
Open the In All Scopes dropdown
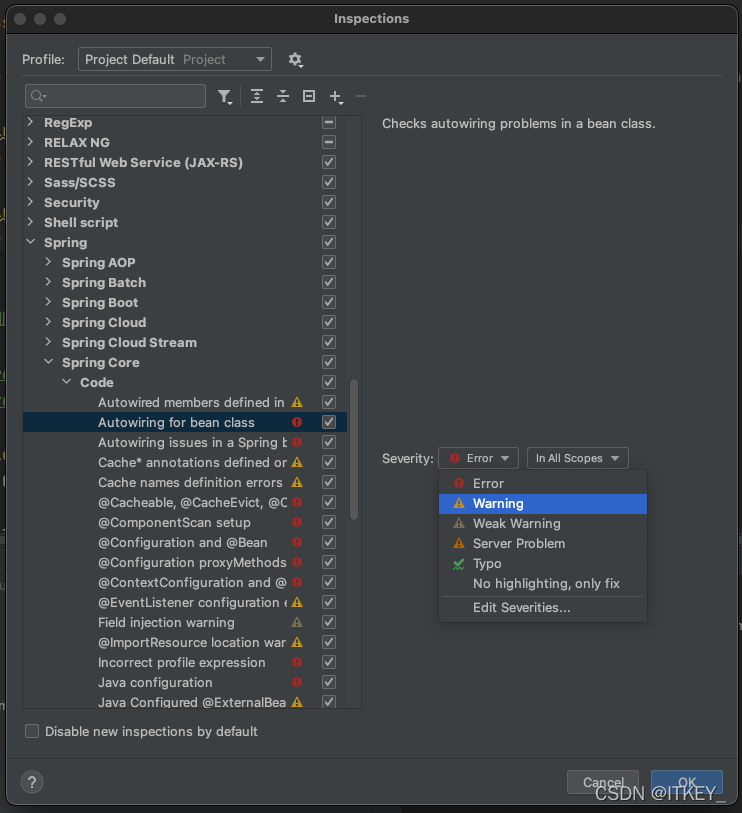tap(578, 458)
